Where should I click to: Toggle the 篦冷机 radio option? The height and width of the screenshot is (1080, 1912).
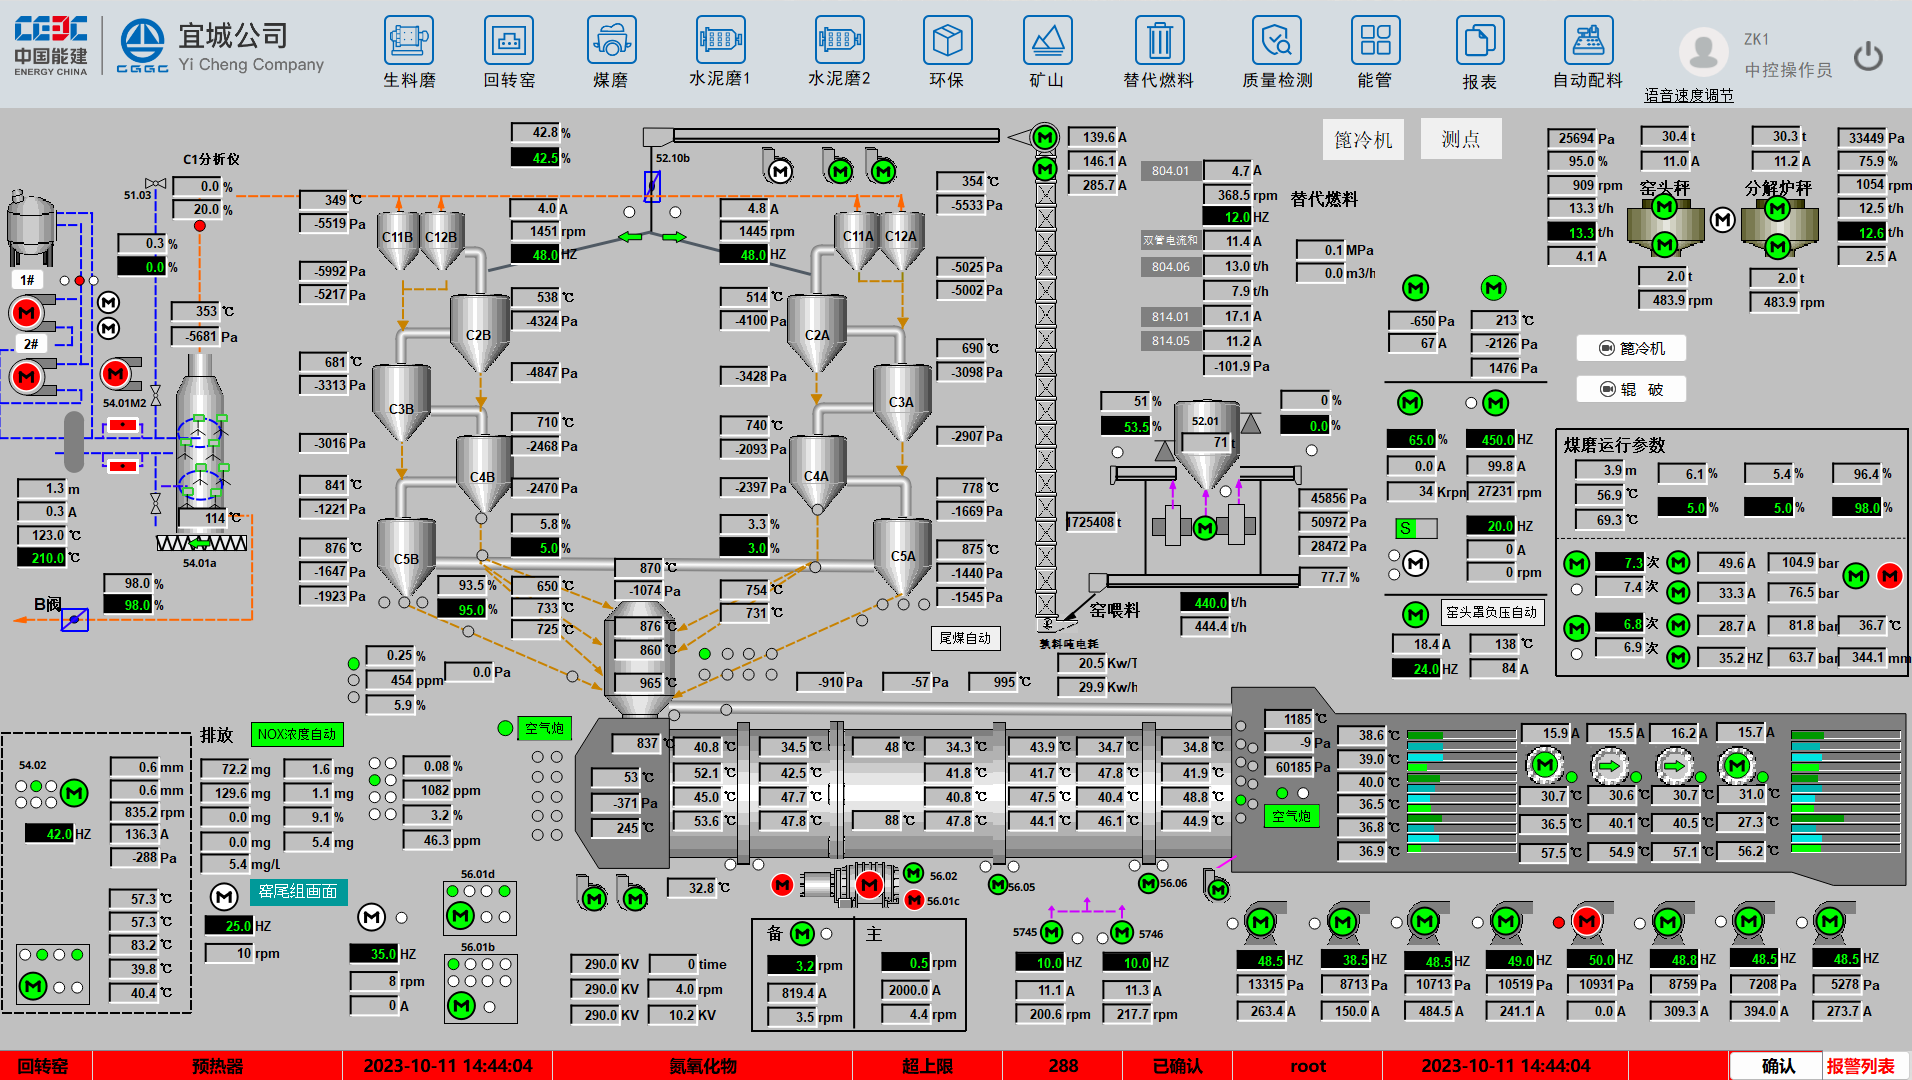[1631, 348]
